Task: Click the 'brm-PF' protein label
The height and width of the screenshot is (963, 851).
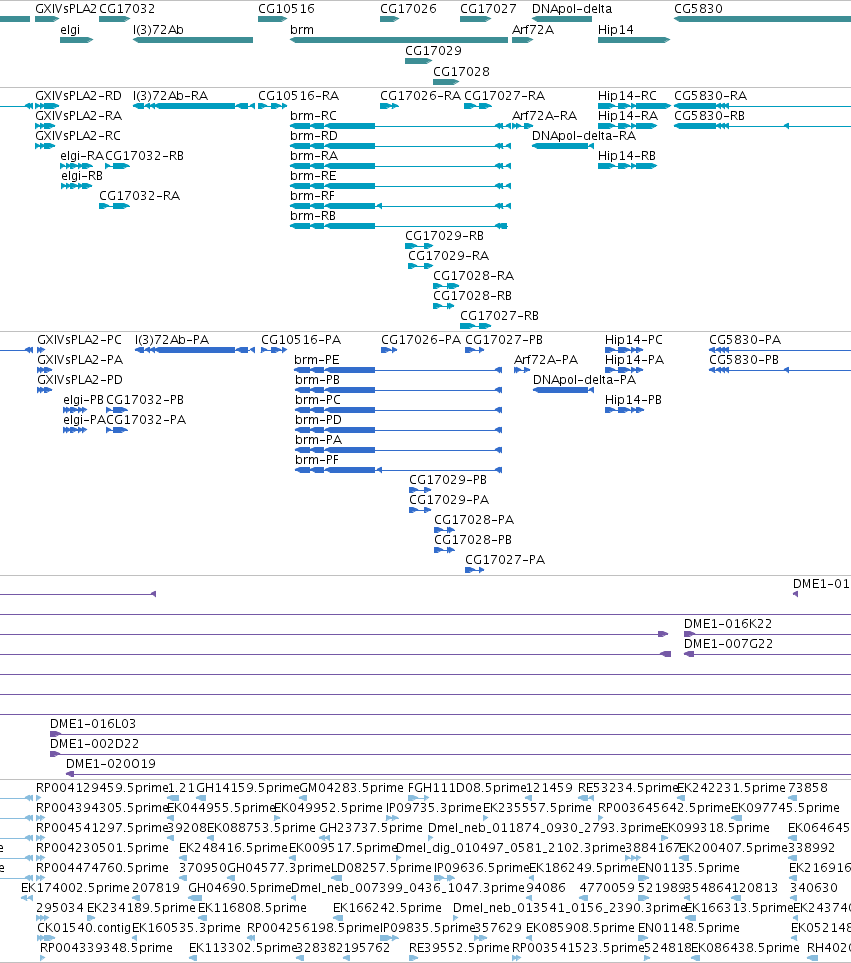Action: [x=317, y=460]
